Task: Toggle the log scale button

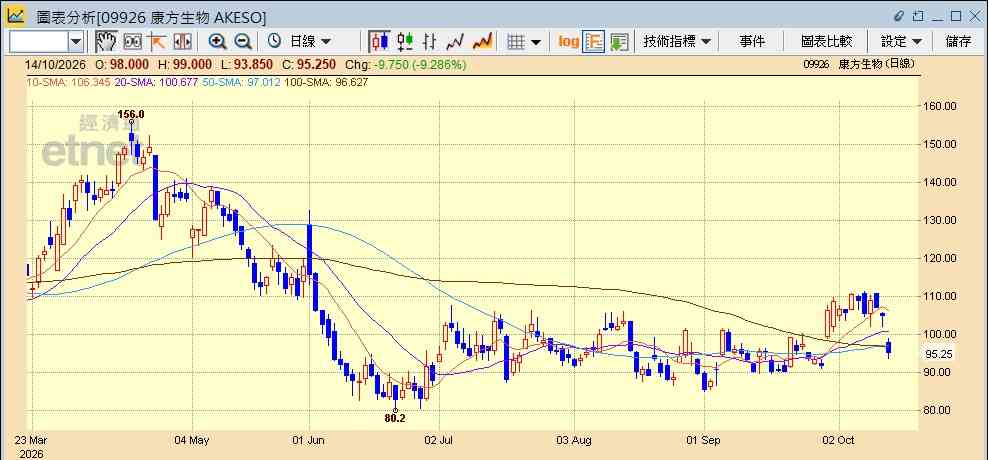Action: [x=568, y=42]
